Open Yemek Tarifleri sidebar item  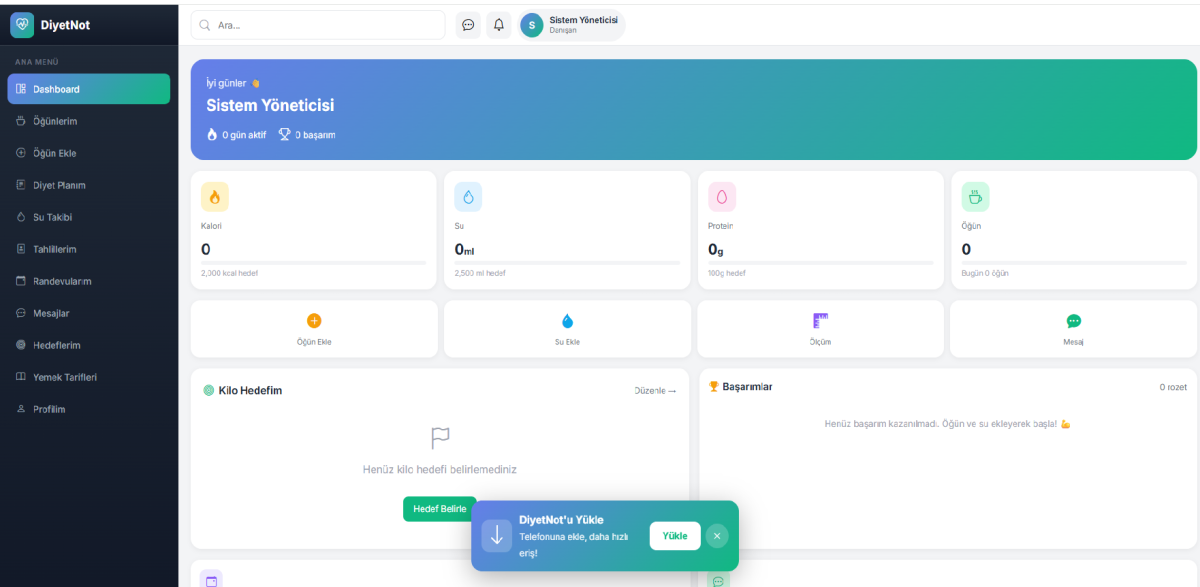point(64,377)
